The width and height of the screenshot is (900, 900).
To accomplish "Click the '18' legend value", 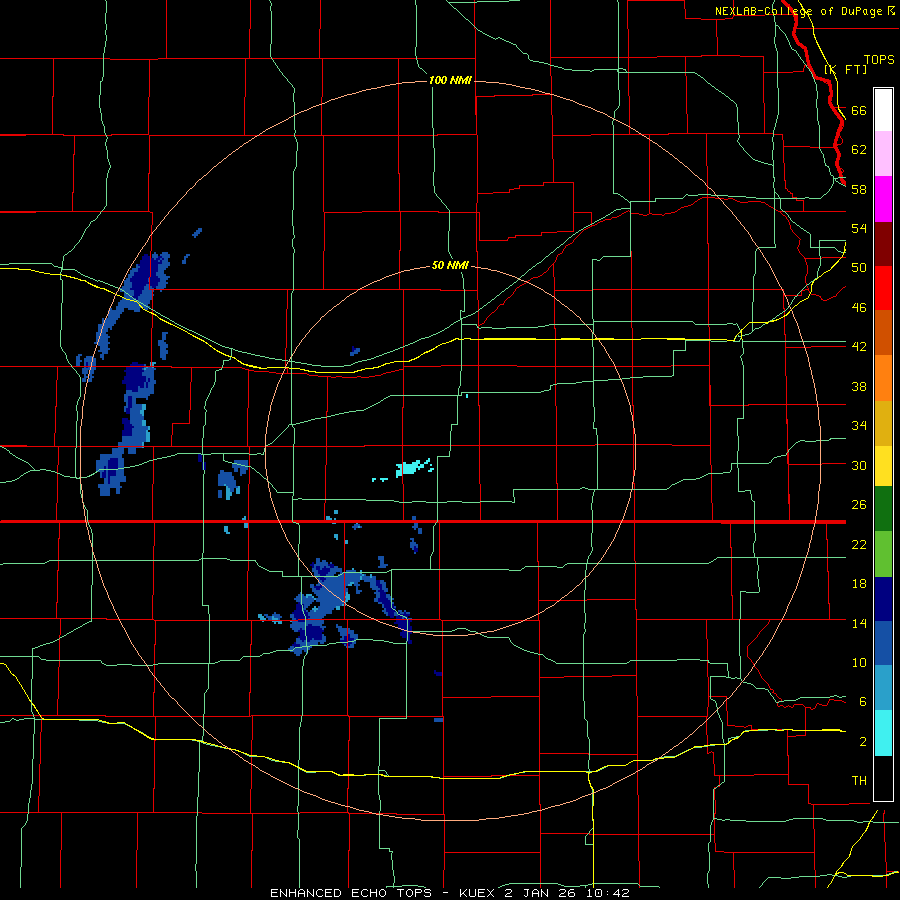I will tap(859, 584).
